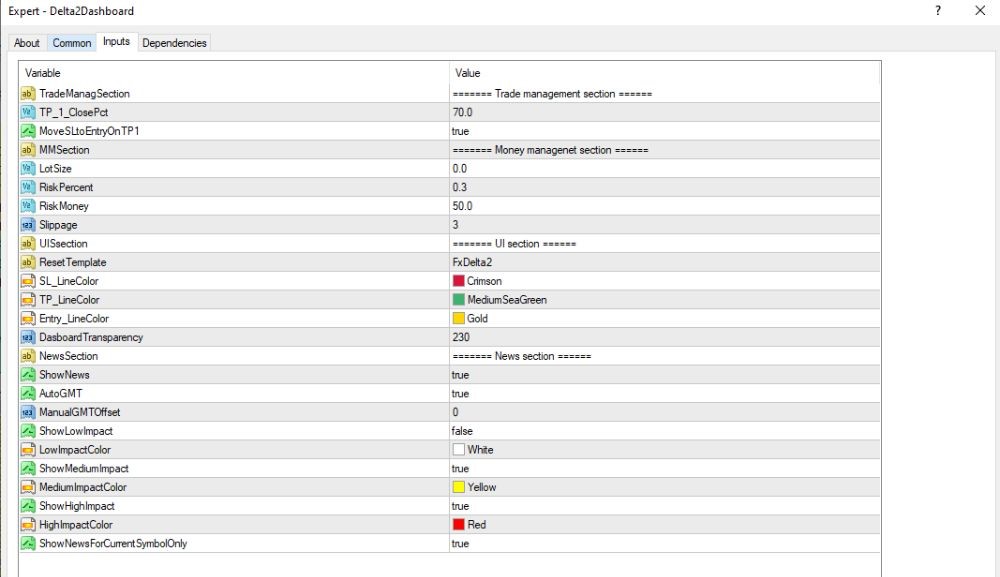Click the LowImpactColor color type icon
The image size is (1000, 577).
27,450
